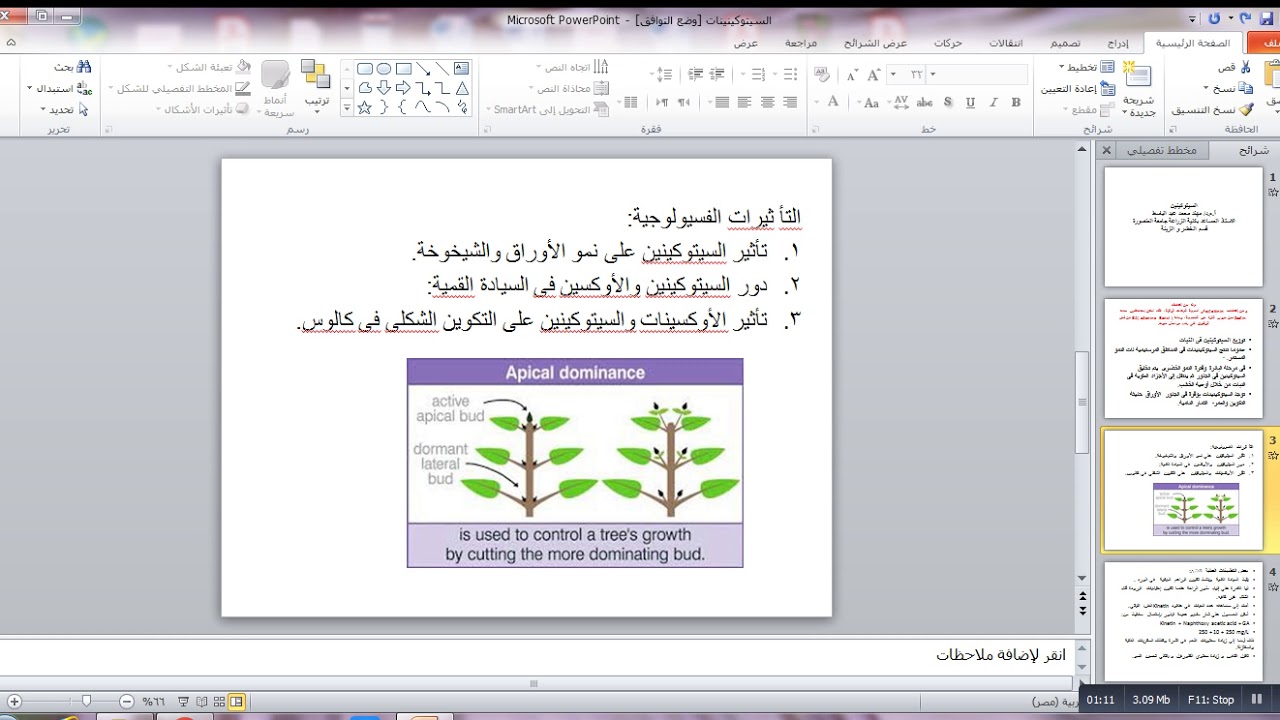Click the zoom slider handle

(87, 701)
